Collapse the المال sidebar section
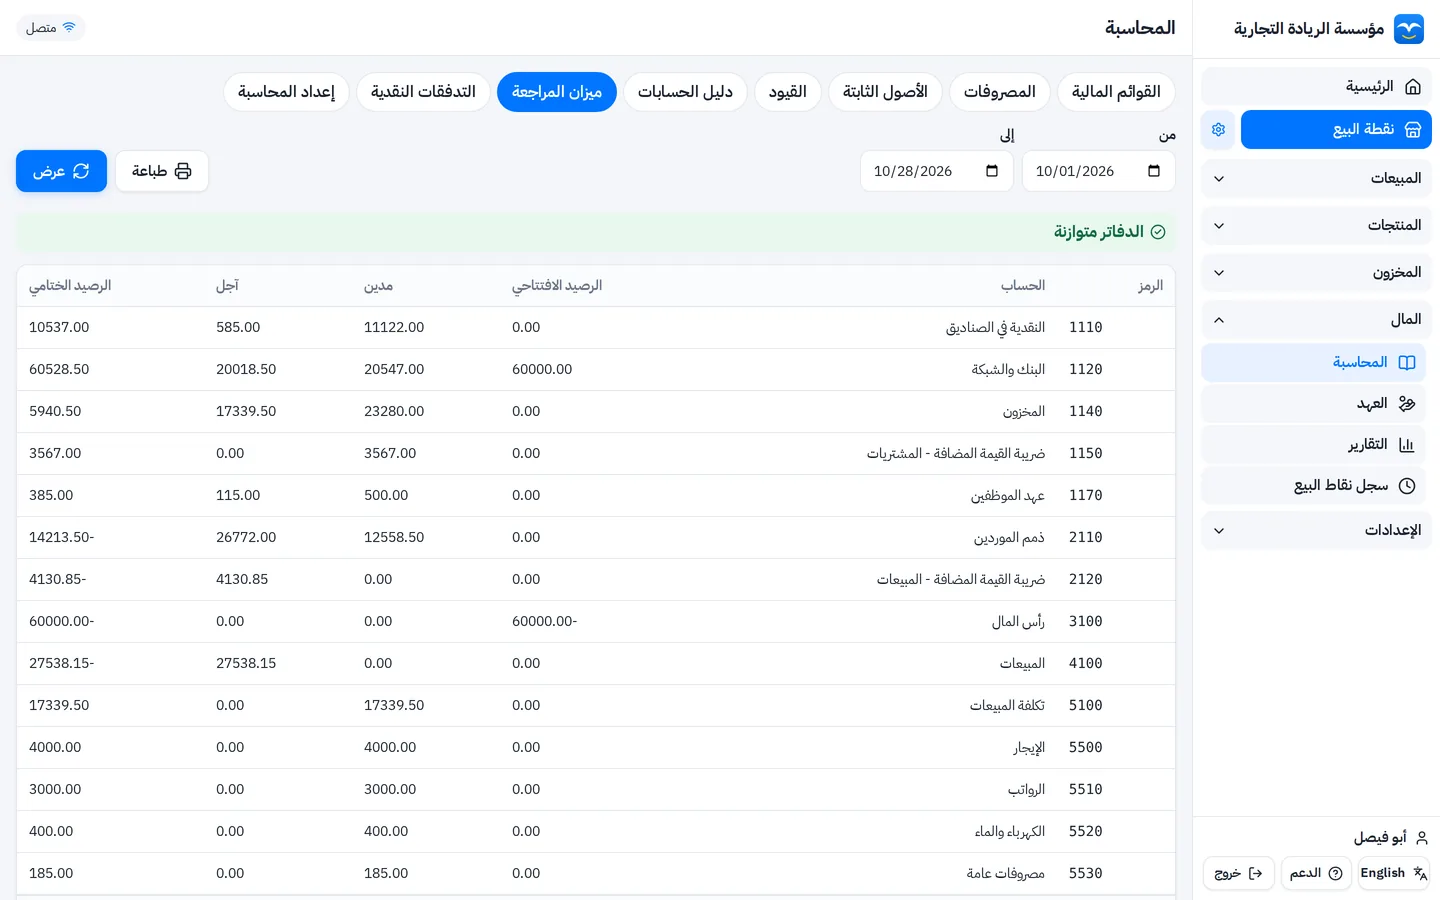This screenshot has height=900, width=1440. click(x=1316, y=320)
